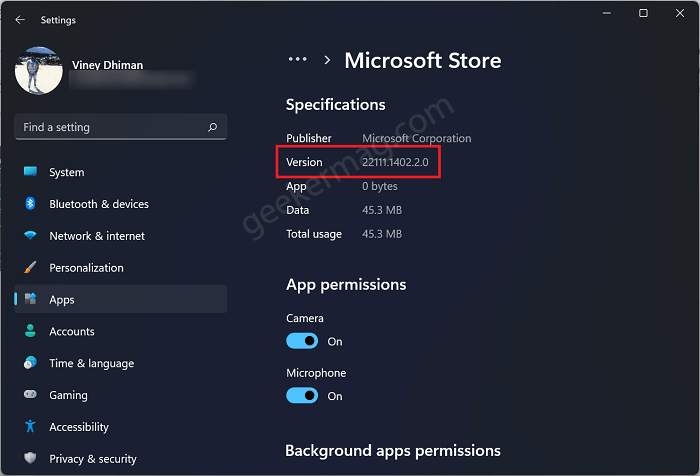This screenshot has width=700, height=476.
Task: Click the Microsoft Store page title
Action: 423,60
